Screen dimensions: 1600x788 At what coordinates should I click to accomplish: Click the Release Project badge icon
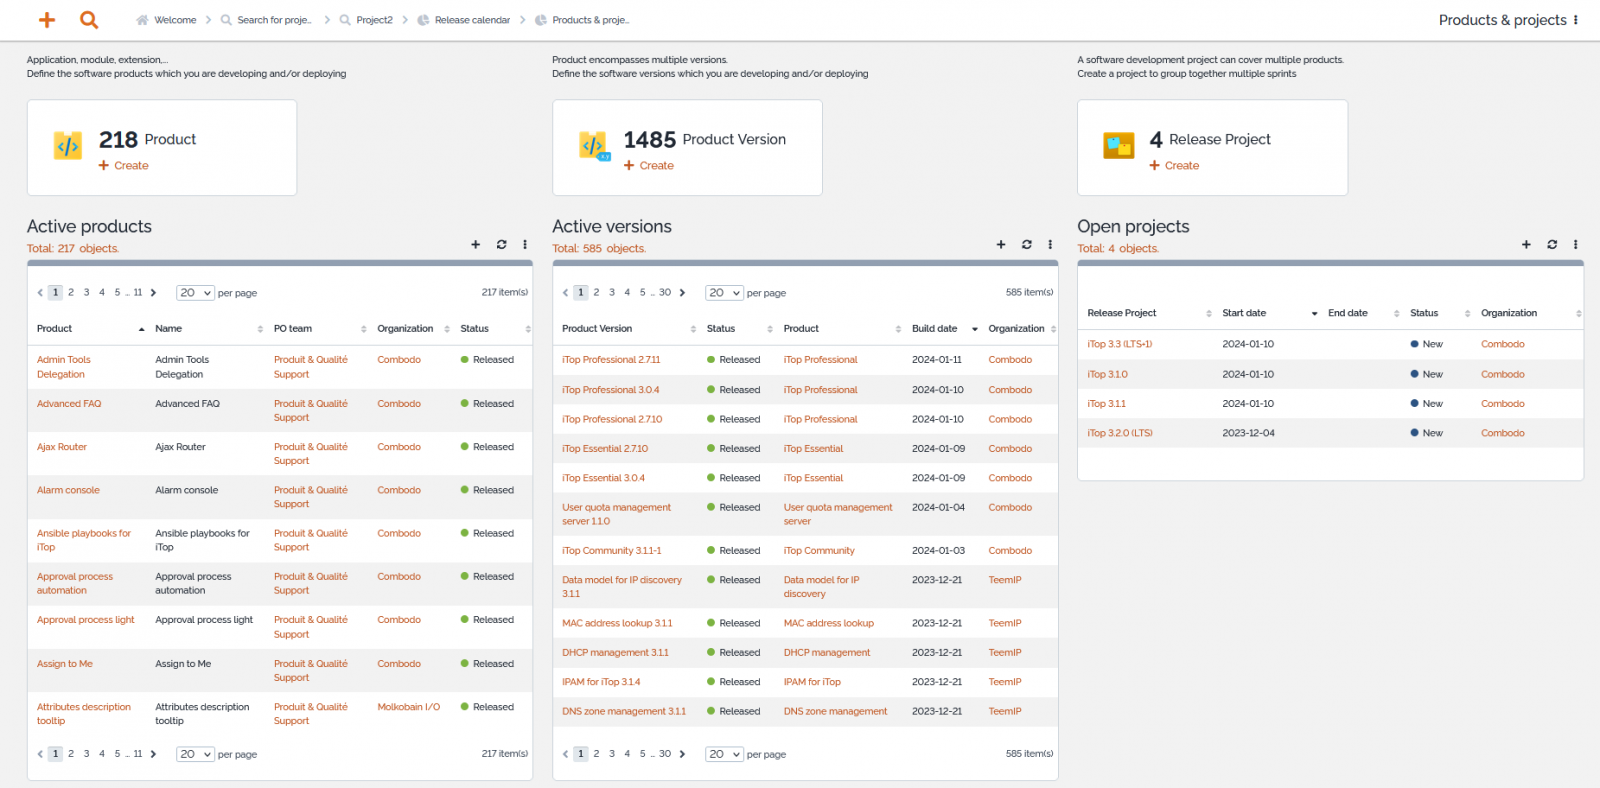pyautogui.click(x=1119, y=146)
